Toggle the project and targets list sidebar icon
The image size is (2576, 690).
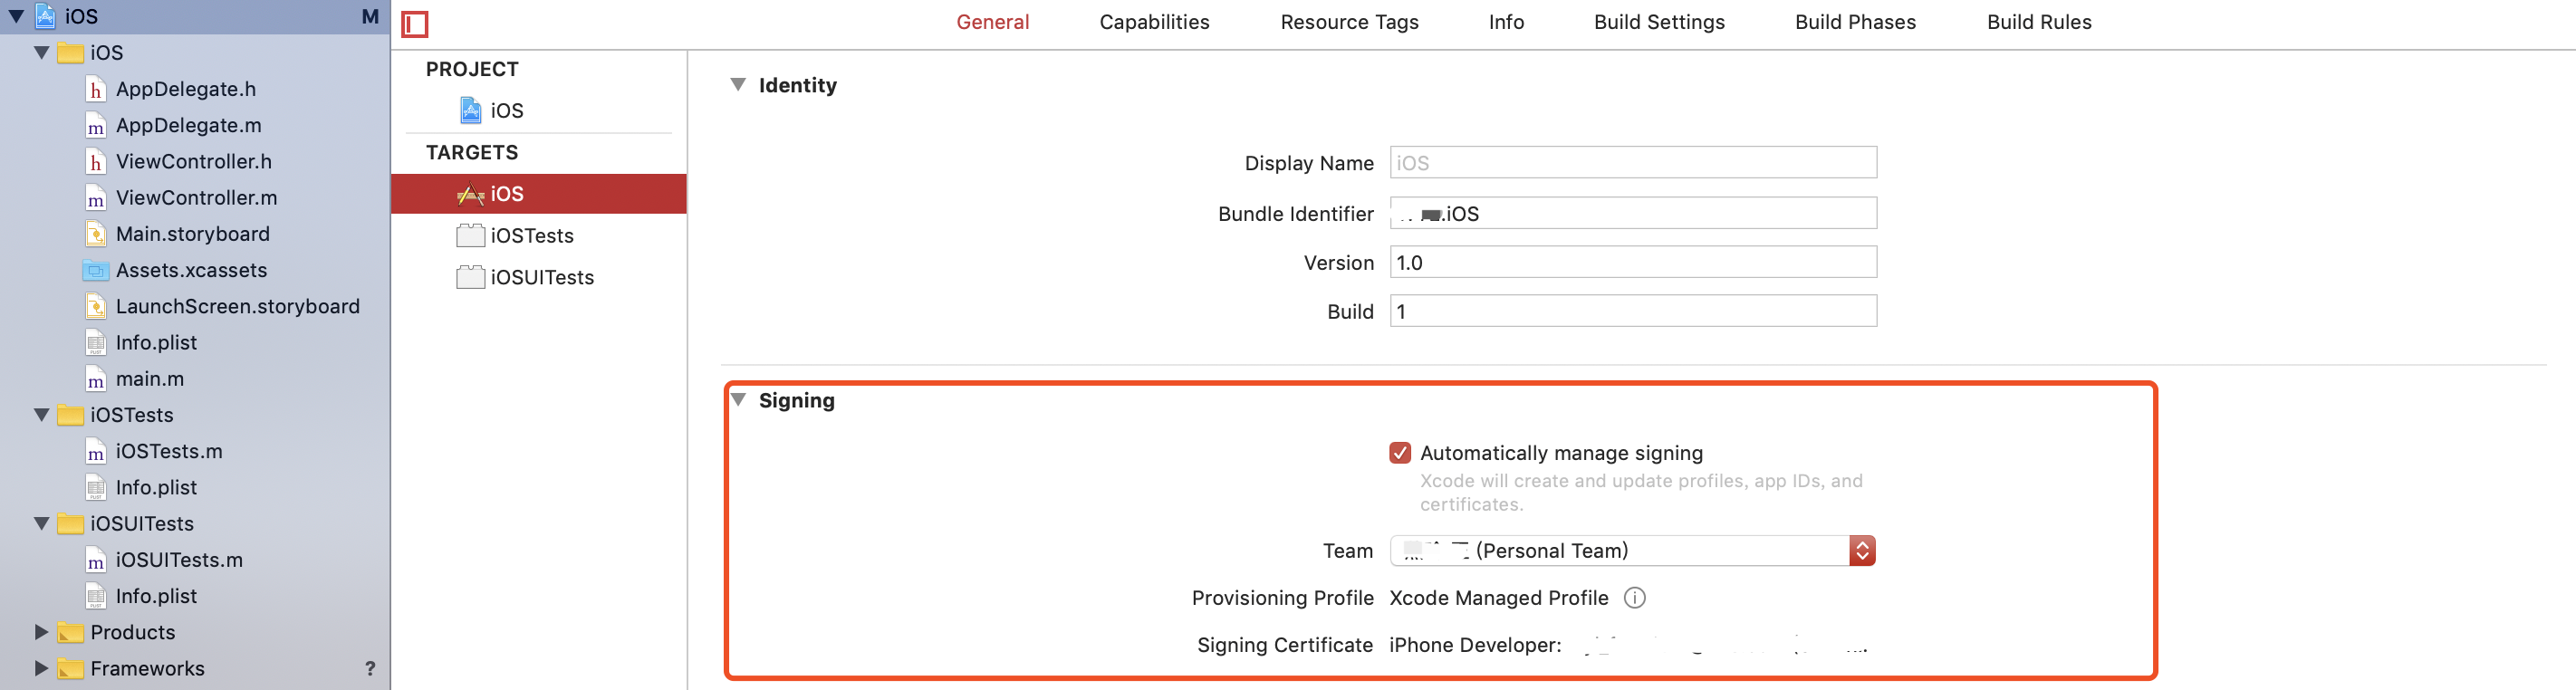[x=414, y=23]
